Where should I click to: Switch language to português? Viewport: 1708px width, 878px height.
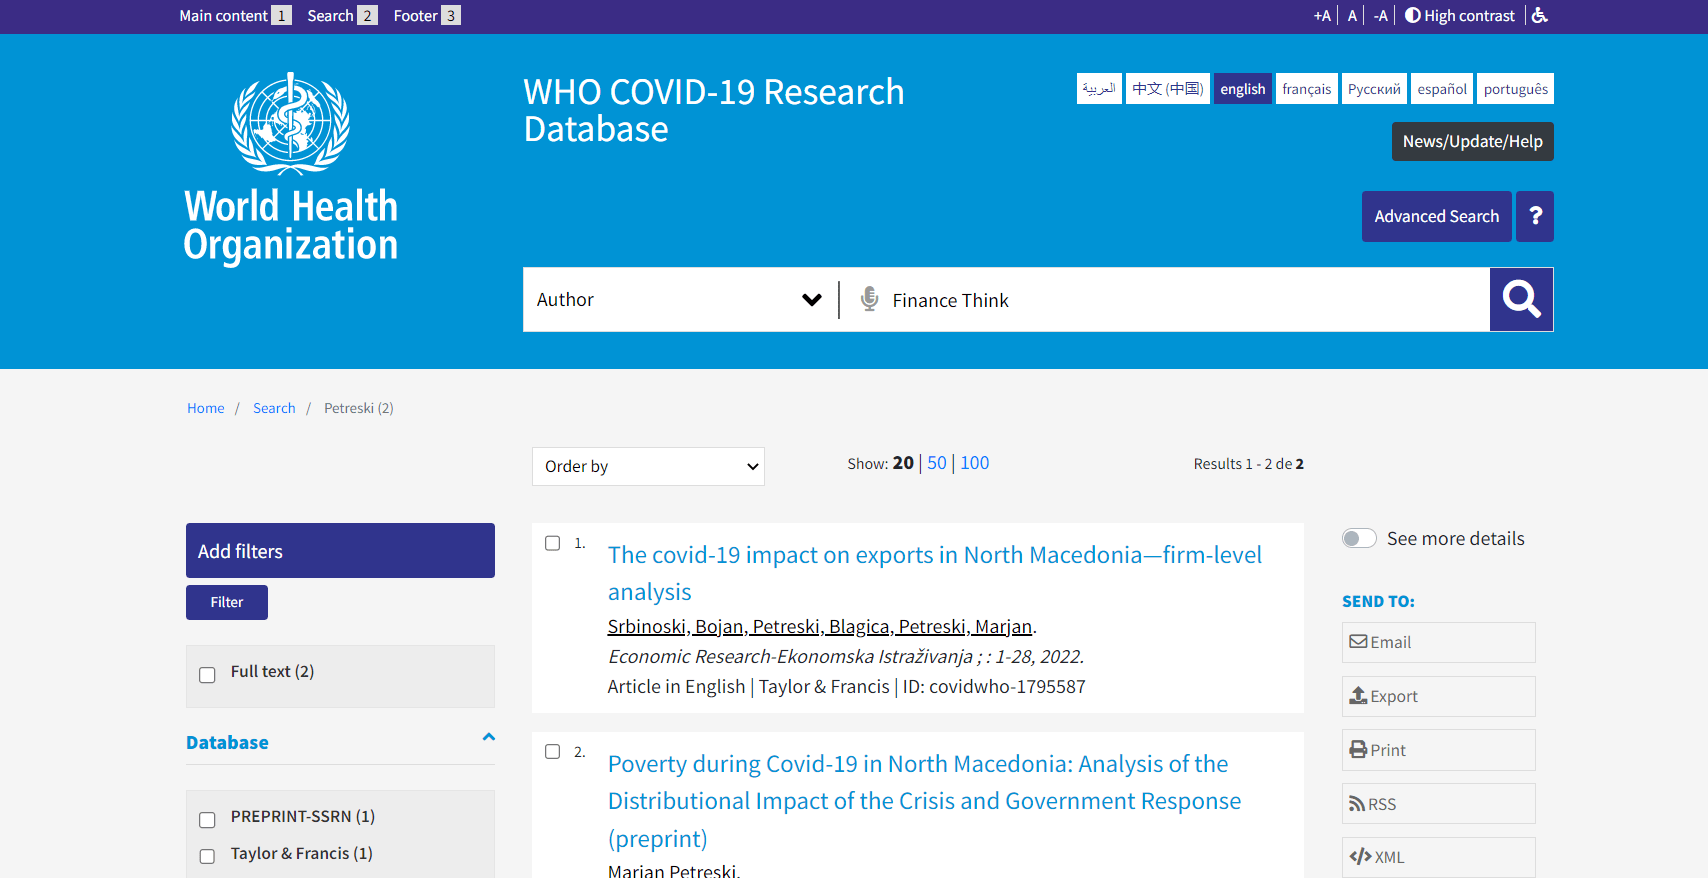(1516, 88)
